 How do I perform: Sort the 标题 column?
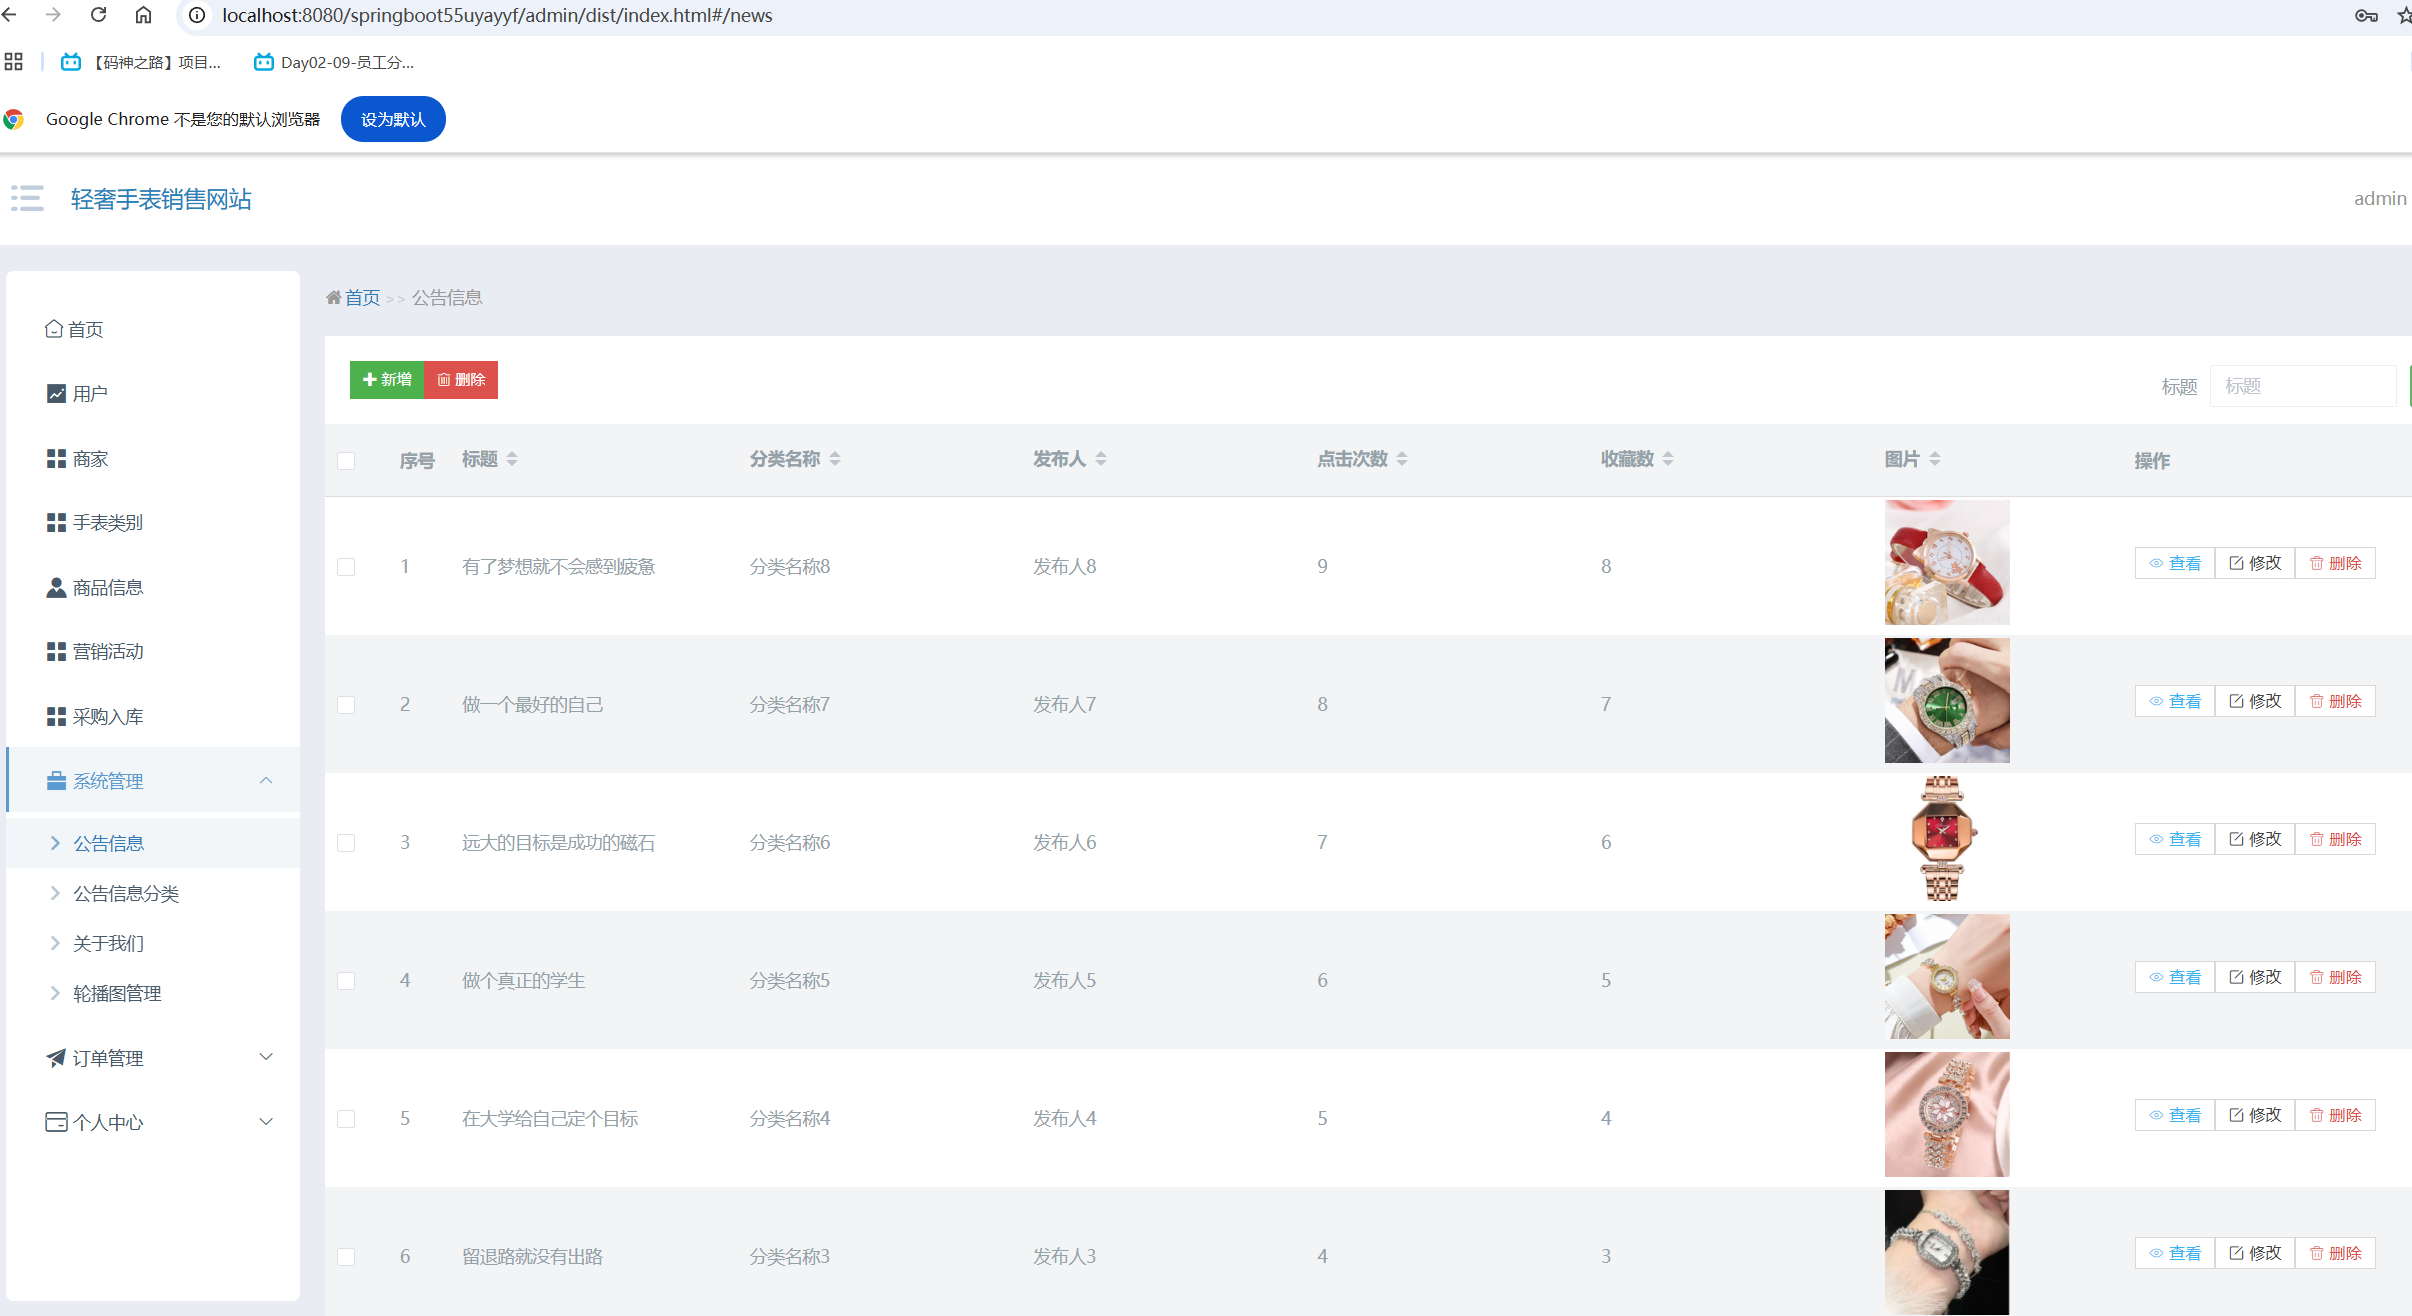(x=512, y=459)
